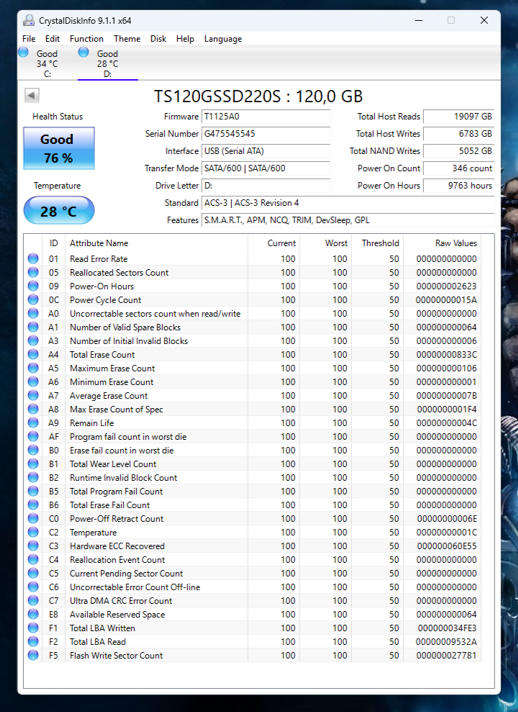
Task: Select 'Minimum Erase Count' row text
Action: (x=111, y=382)
